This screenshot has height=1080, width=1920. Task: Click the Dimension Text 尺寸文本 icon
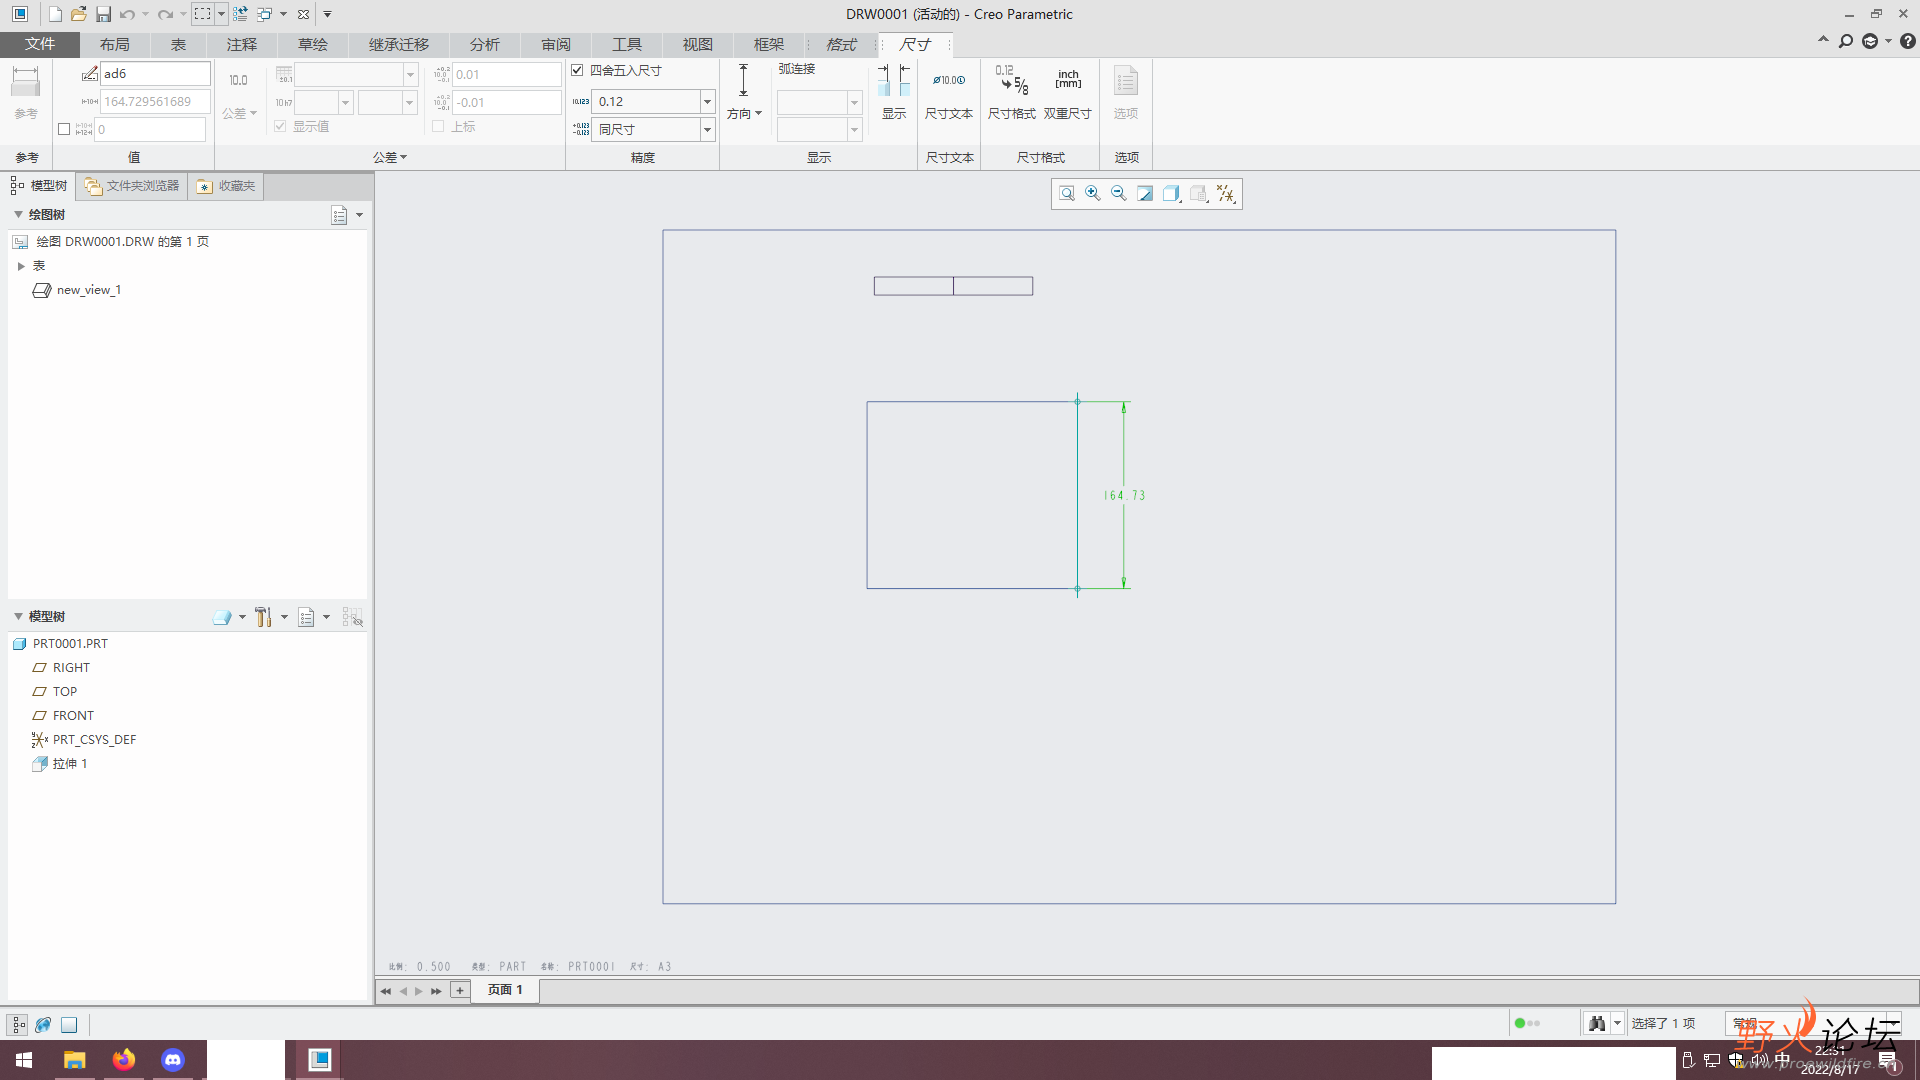click(x=949, y=92)
